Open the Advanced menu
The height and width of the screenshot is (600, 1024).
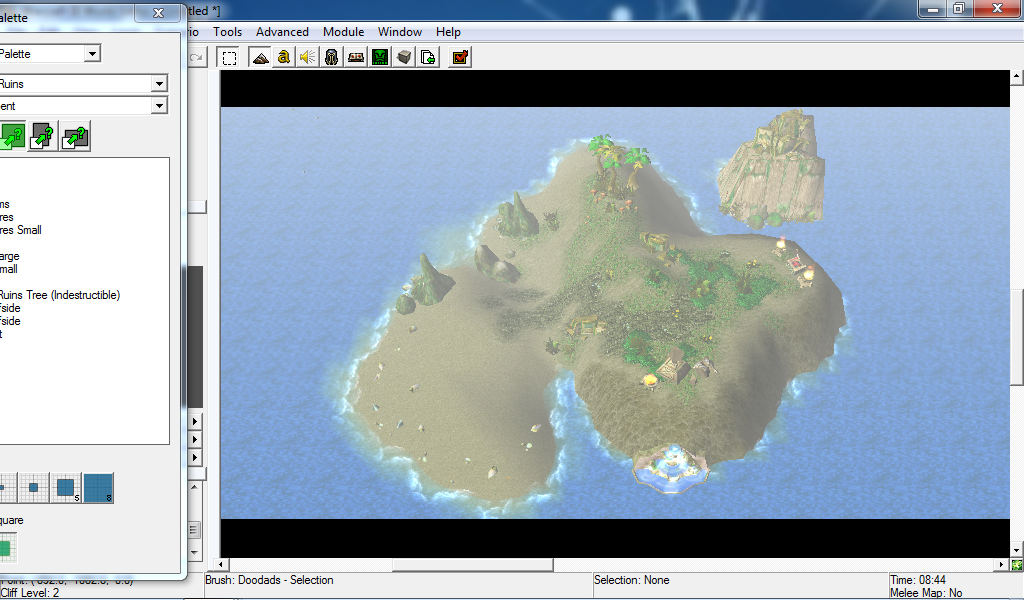click(282, 32)
